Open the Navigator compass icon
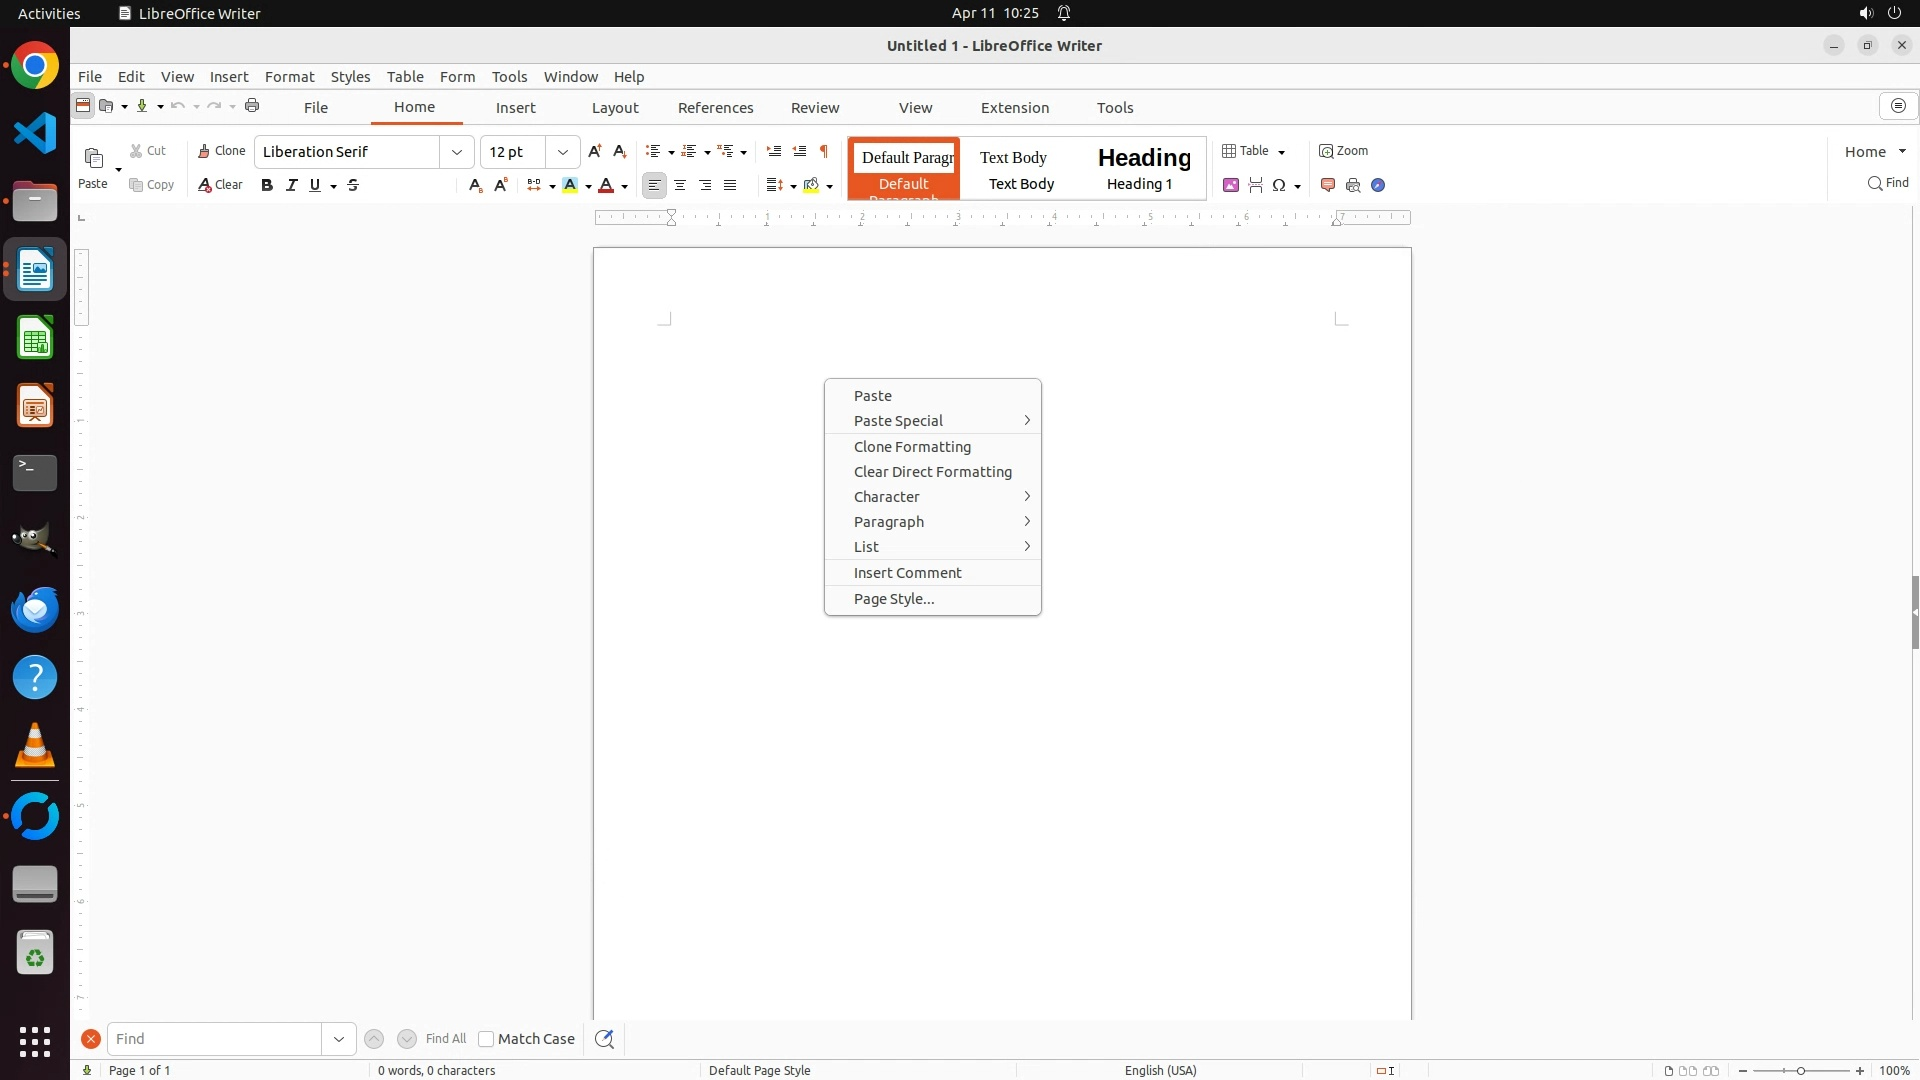Screen dimensions: 1920x1080 [x=1378, y=185]
